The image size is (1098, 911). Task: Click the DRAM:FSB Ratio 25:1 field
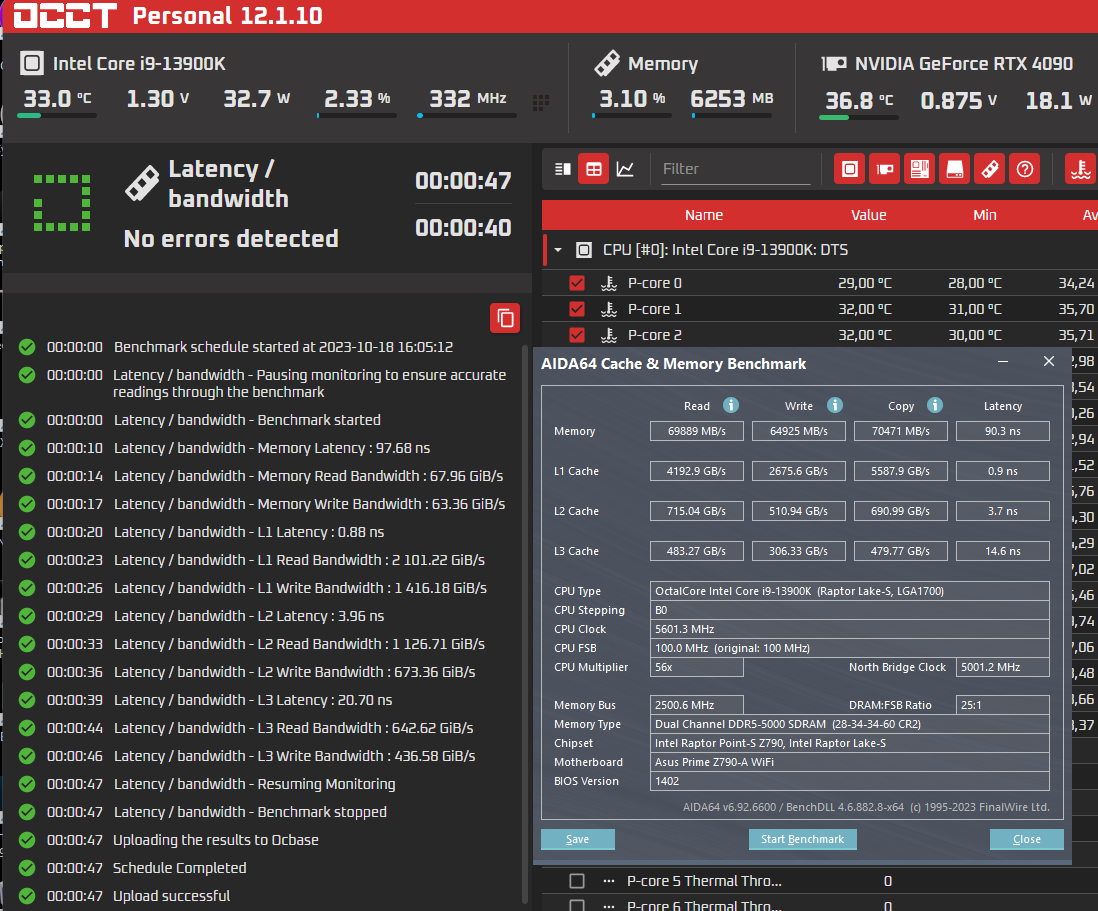click(x=1003, y=705)
